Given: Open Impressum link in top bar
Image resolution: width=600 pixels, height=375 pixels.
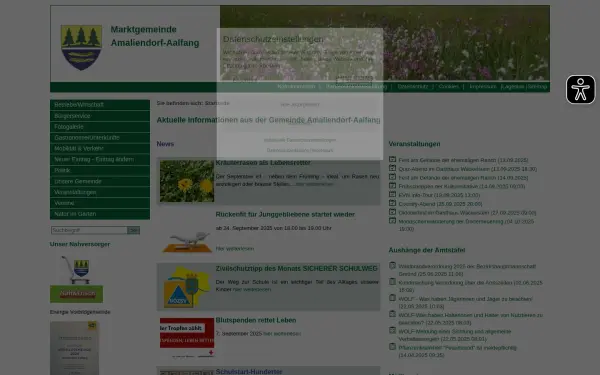Looking at the screenshot, I should coord(483,87).
